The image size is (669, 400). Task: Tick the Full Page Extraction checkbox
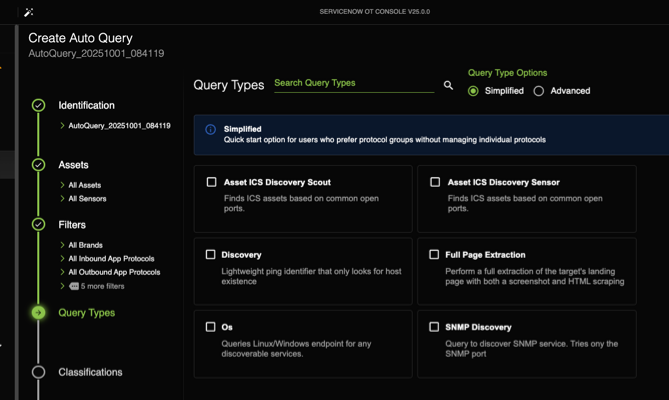pos(434,255)
